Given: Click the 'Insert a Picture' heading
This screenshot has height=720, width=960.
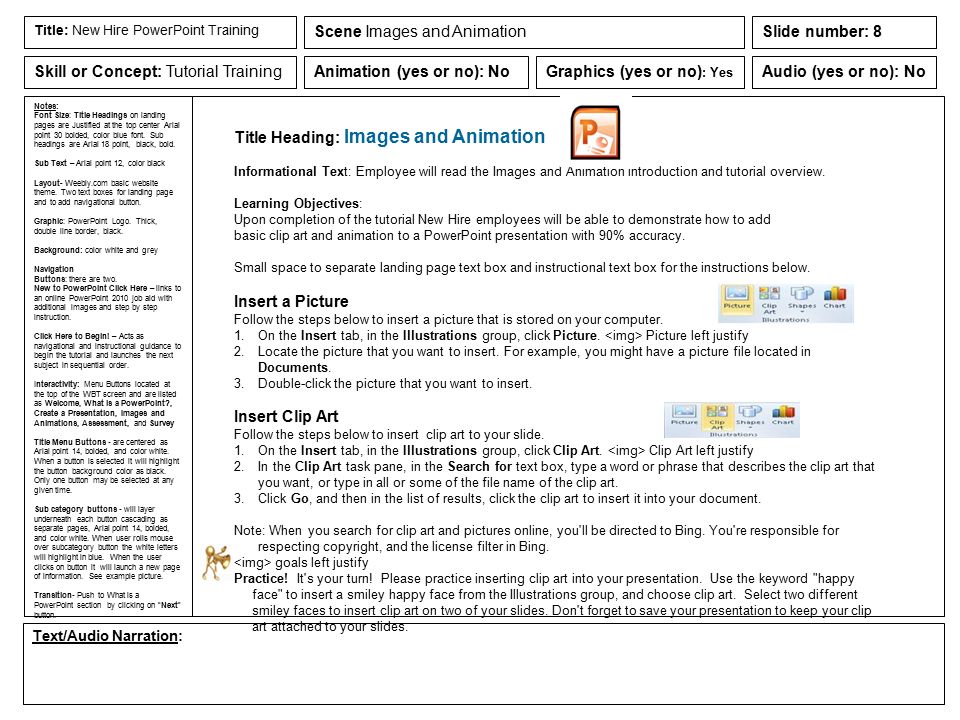Looking at the screenshot, I should click(x=291, y=301).
